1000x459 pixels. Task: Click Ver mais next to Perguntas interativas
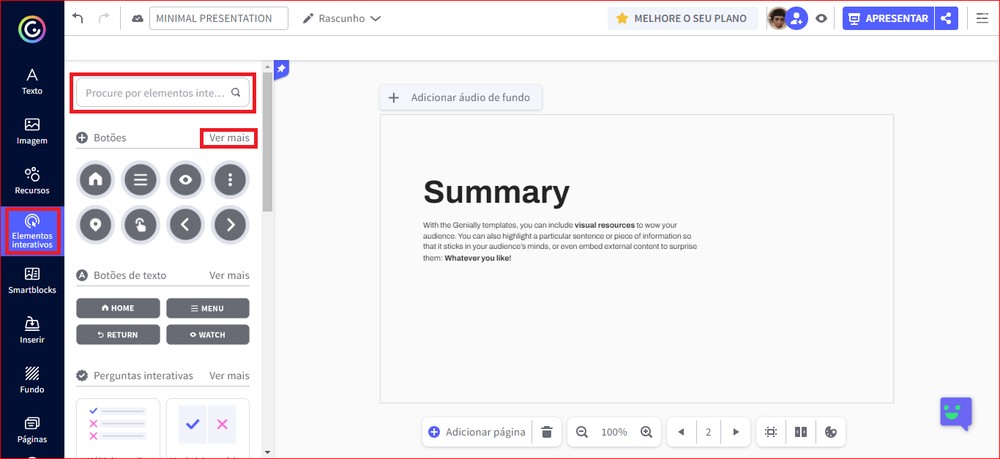point(229,375)
